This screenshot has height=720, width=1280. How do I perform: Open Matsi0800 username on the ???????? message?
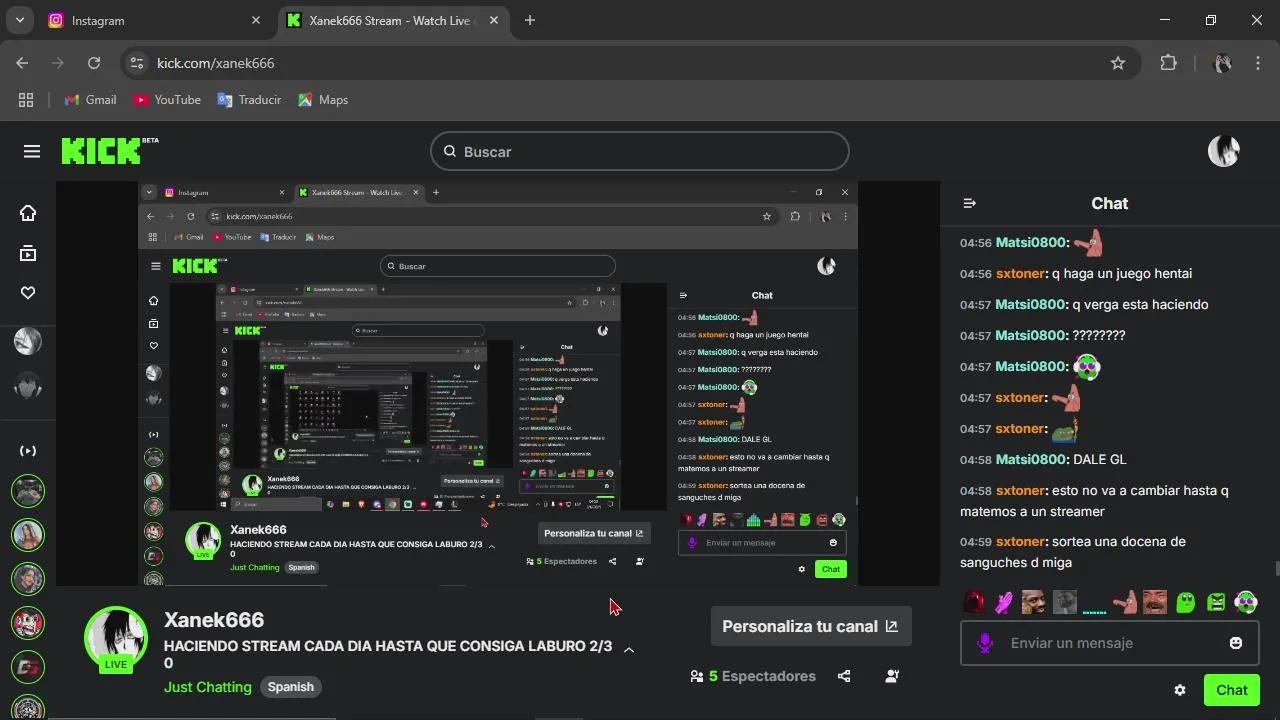[x=1030, y=336]
